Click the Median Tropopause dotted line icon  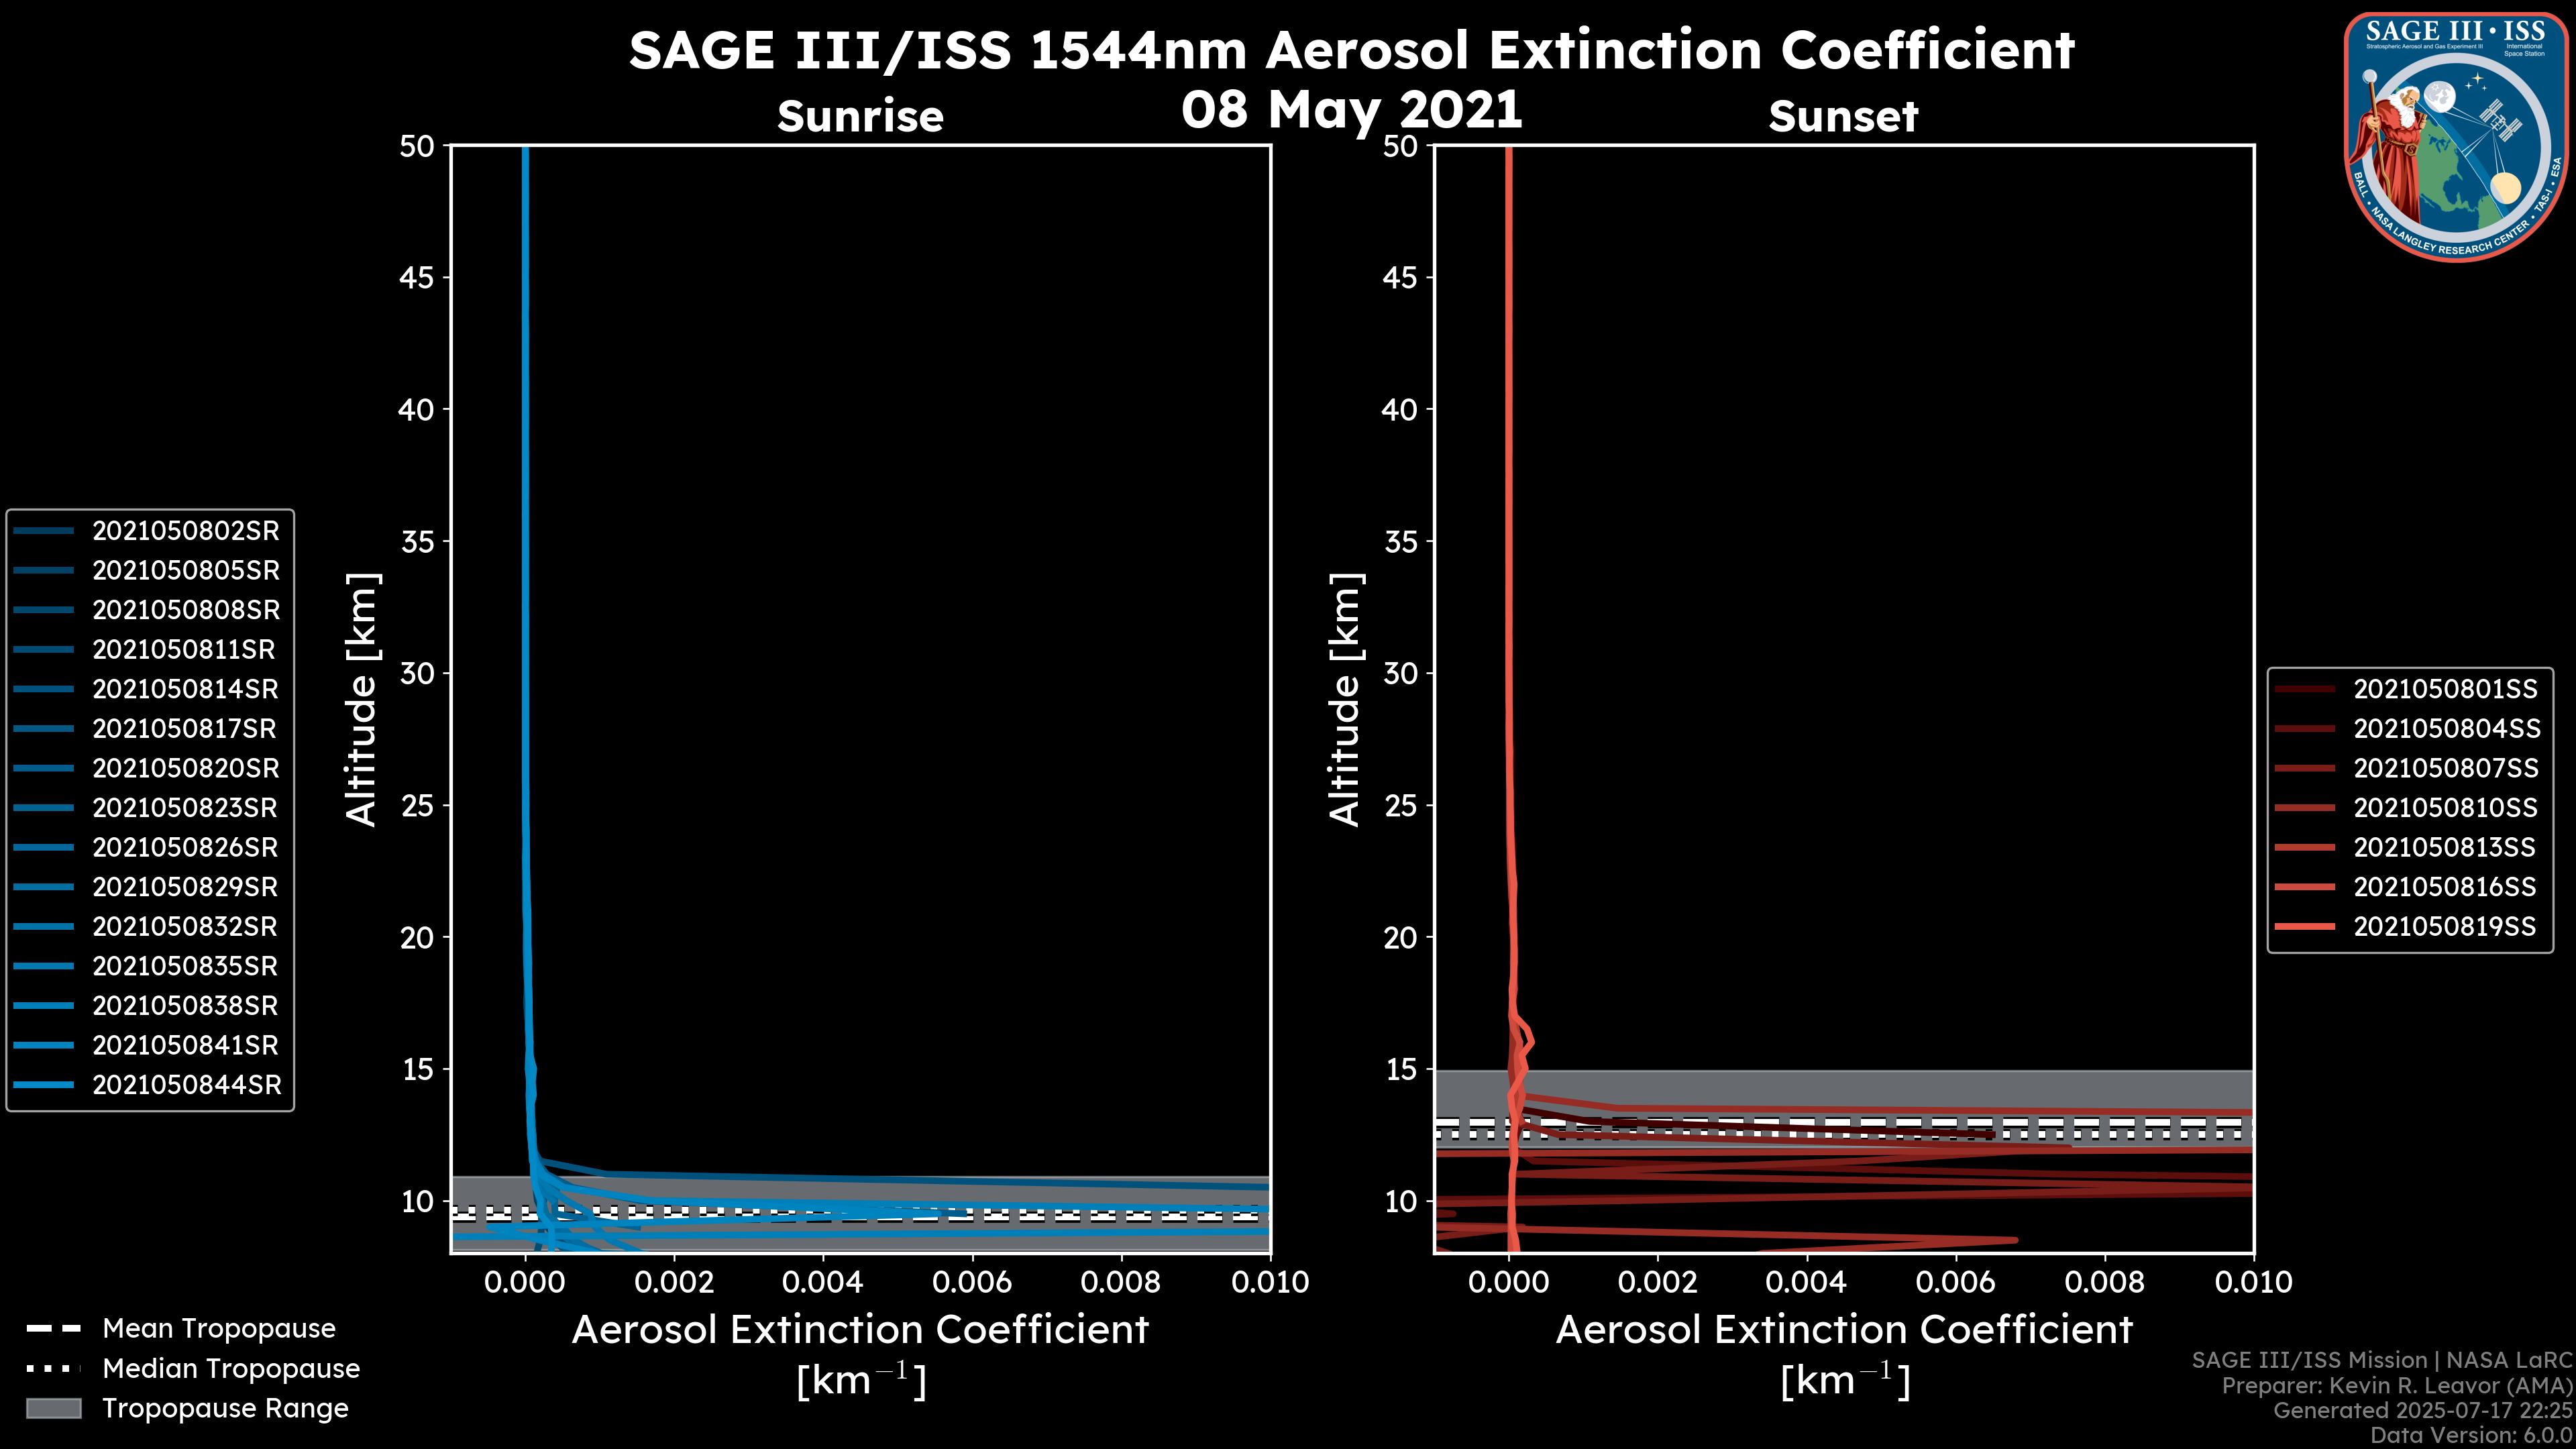(53, 1368)
